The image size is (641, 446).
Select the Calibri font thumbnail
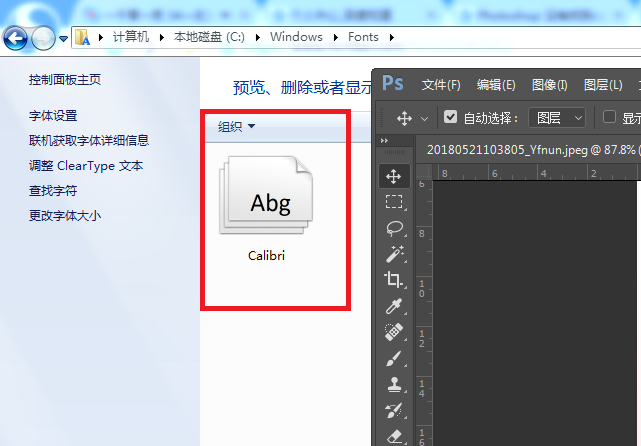[x=266, y=195]
